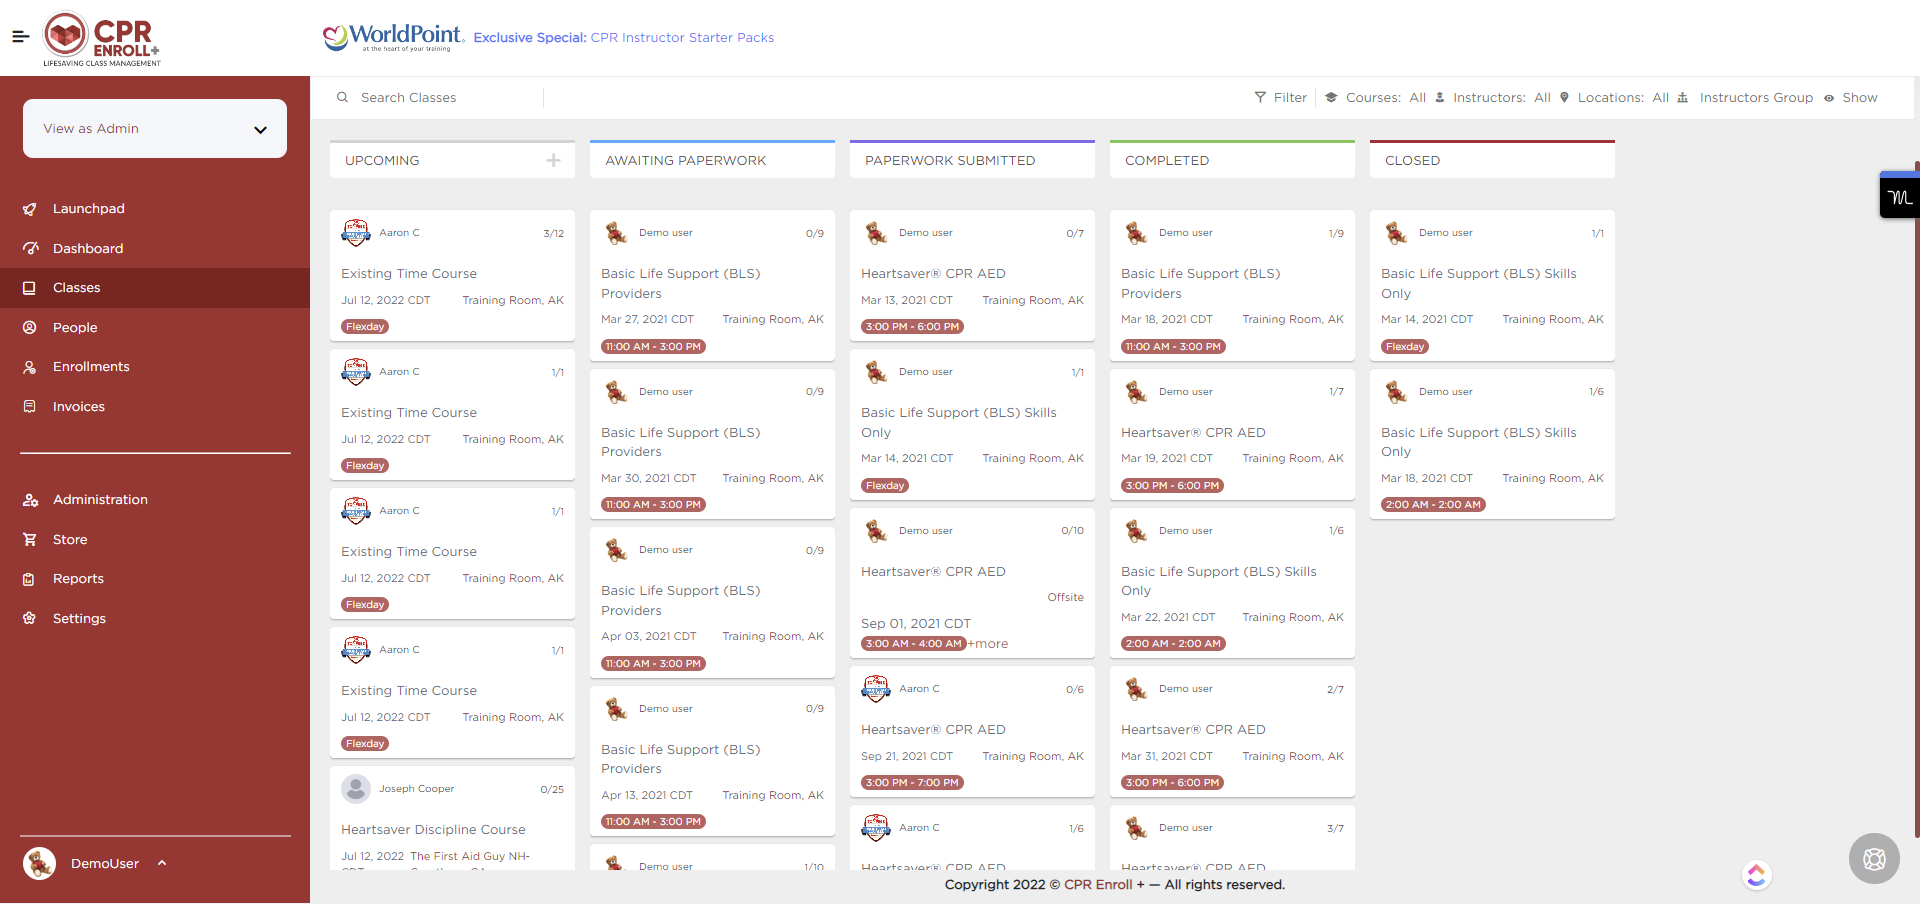The height and width of the screenshot is (904, 1920).
Task: Expand the View as Admin dropdown
Action: click(x=155, y=128)
